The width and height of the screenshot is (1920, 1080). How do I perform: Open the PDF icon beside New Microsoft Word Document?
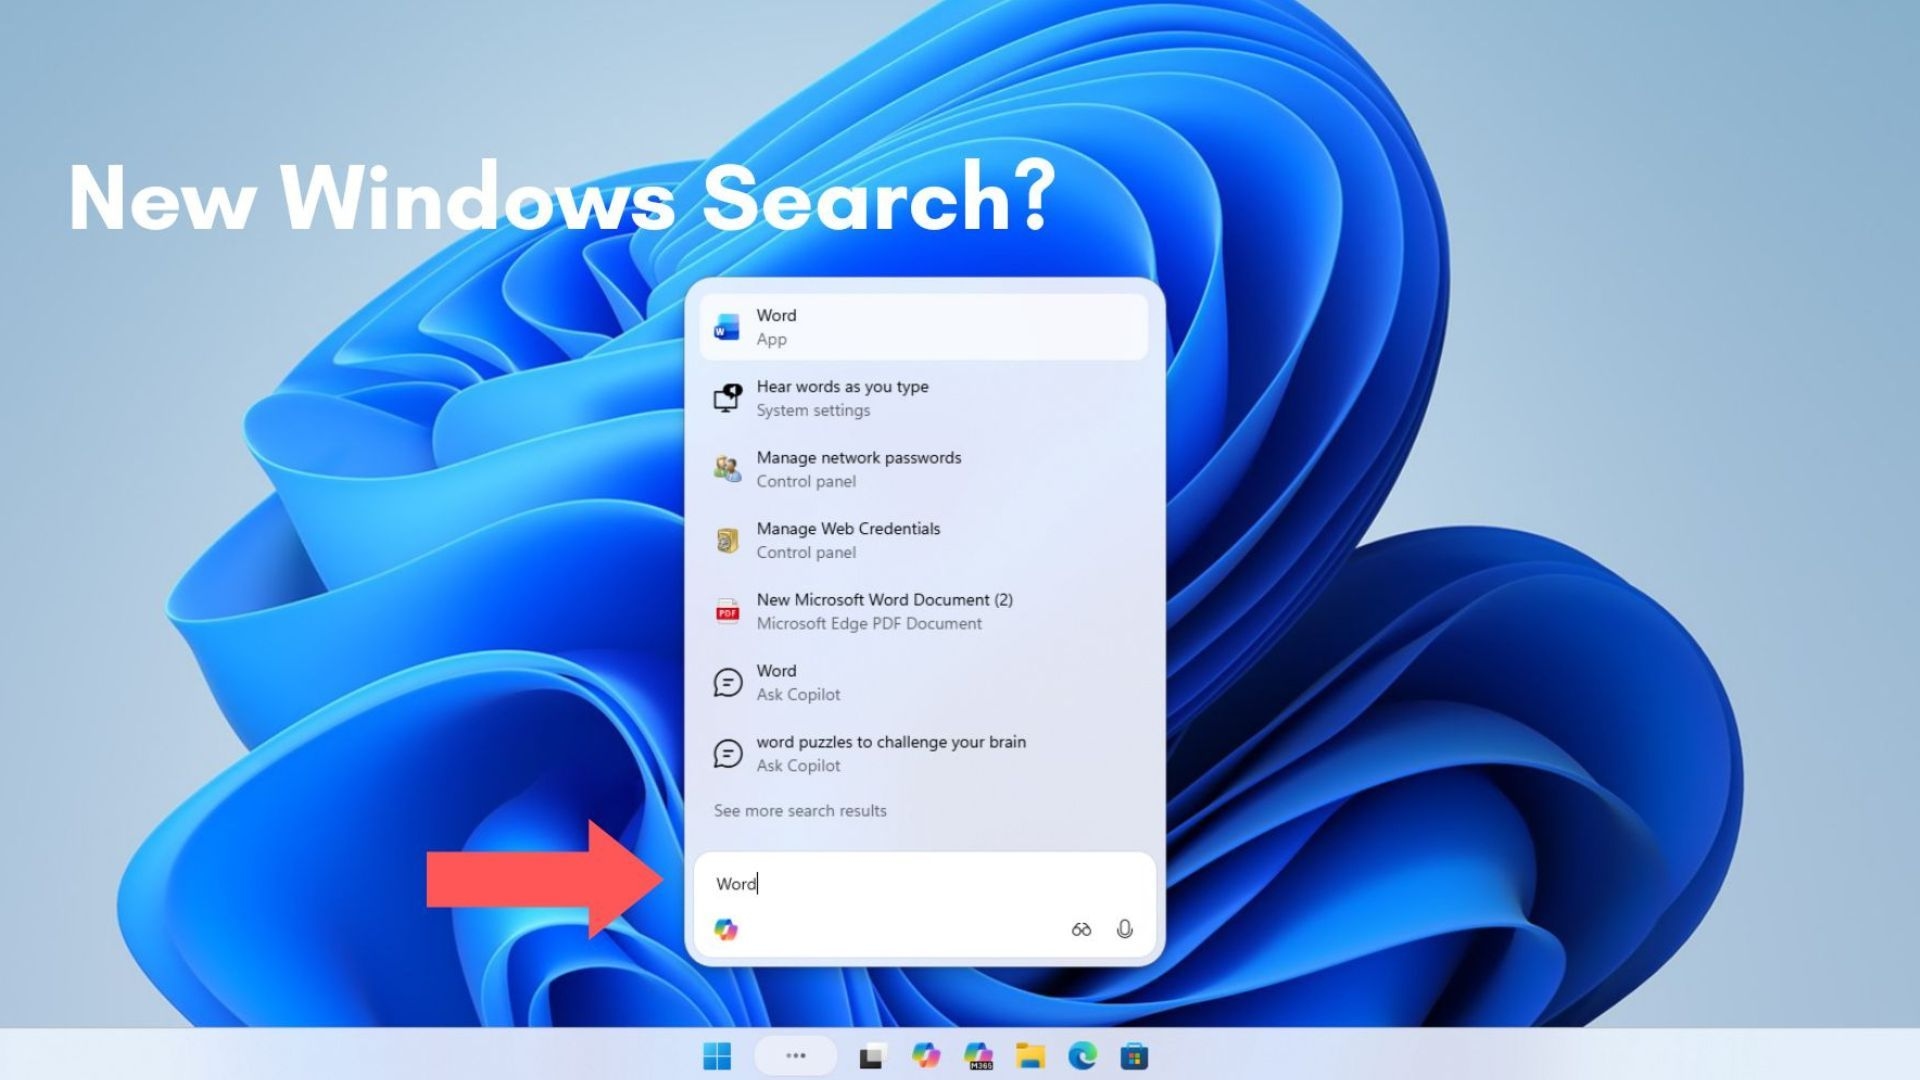pos(726,611)
